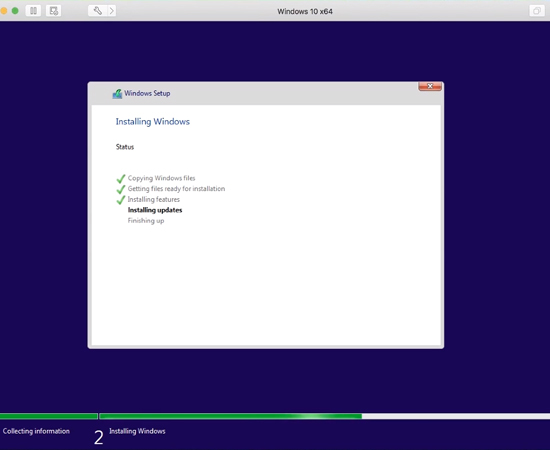Image resolution: width=550 pixels, height=450 pixels.
Task: Pause the virtual machine
Action: pos(33,11)
